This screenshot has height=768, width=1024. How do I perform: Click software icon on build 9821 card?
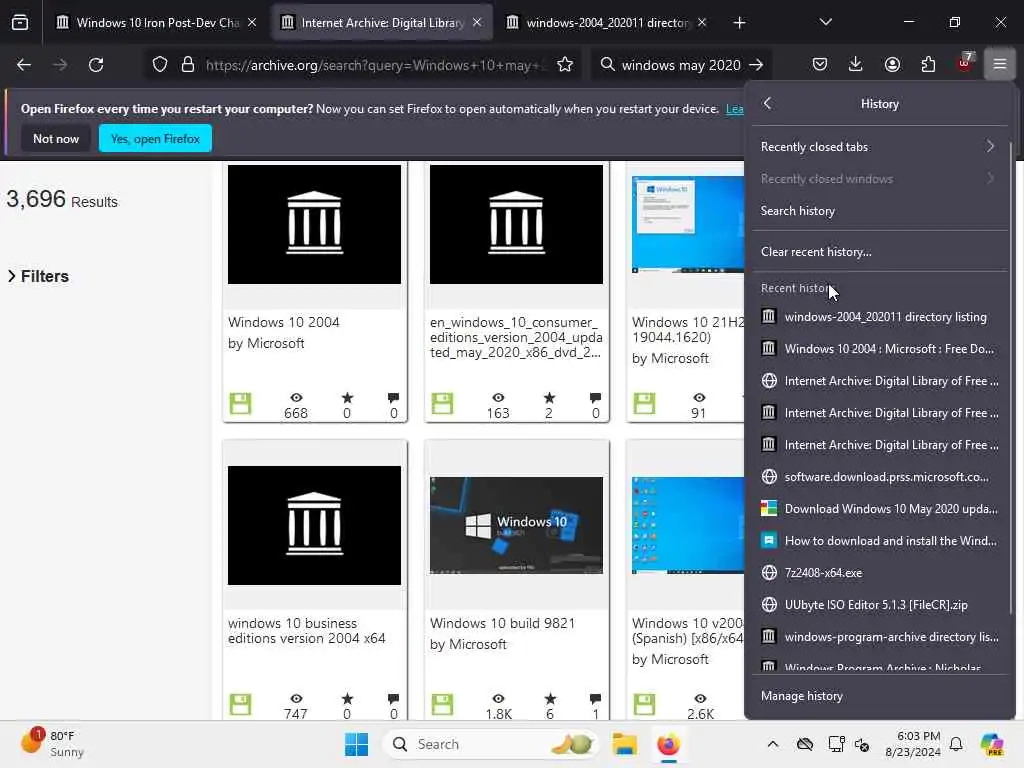click(x=442, y=705)
